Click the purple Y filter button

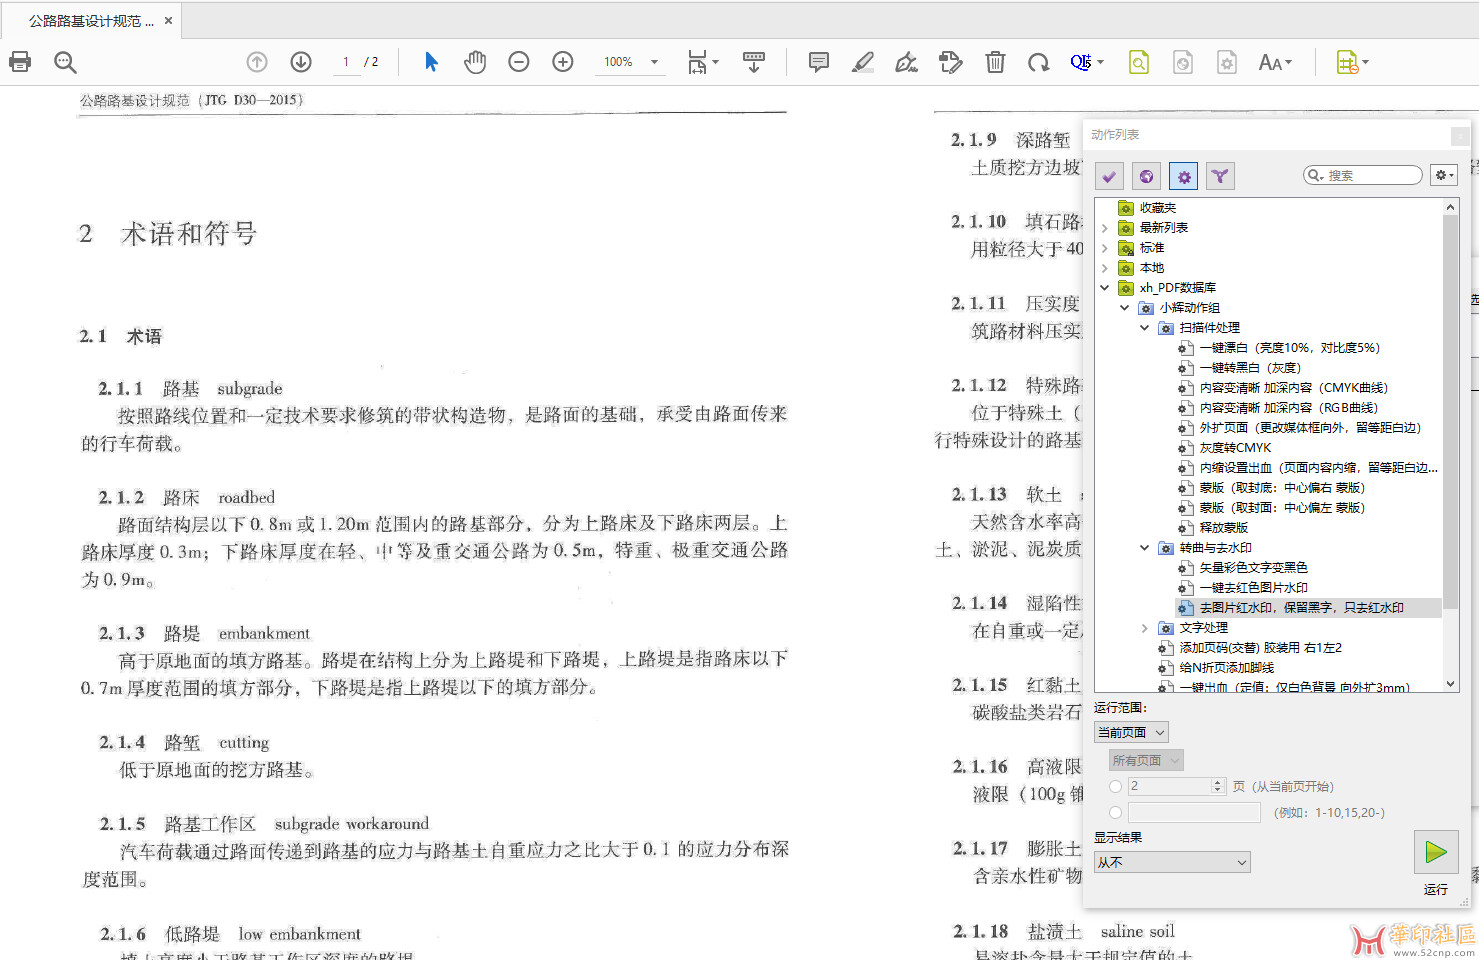(1220, 176)
